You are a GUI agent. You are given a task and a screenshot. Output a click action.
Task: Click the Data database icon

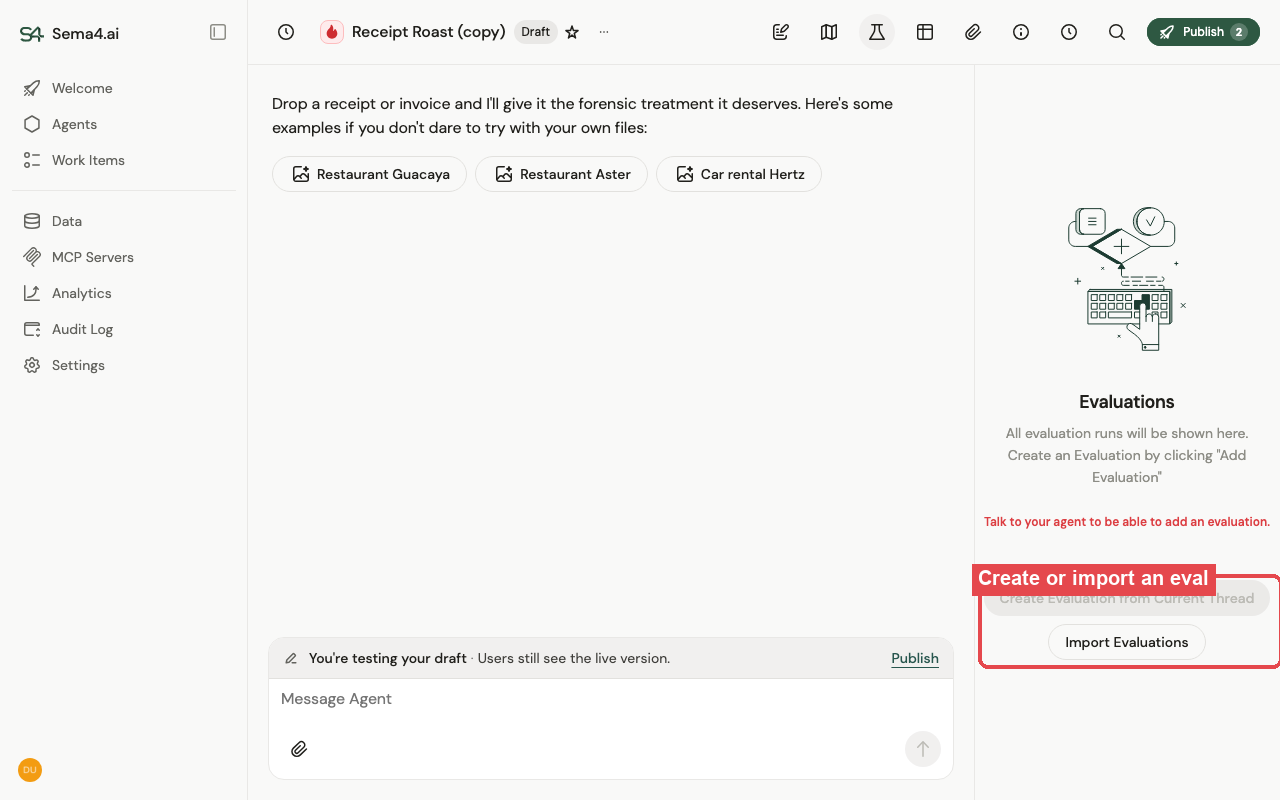coord(32,221)
